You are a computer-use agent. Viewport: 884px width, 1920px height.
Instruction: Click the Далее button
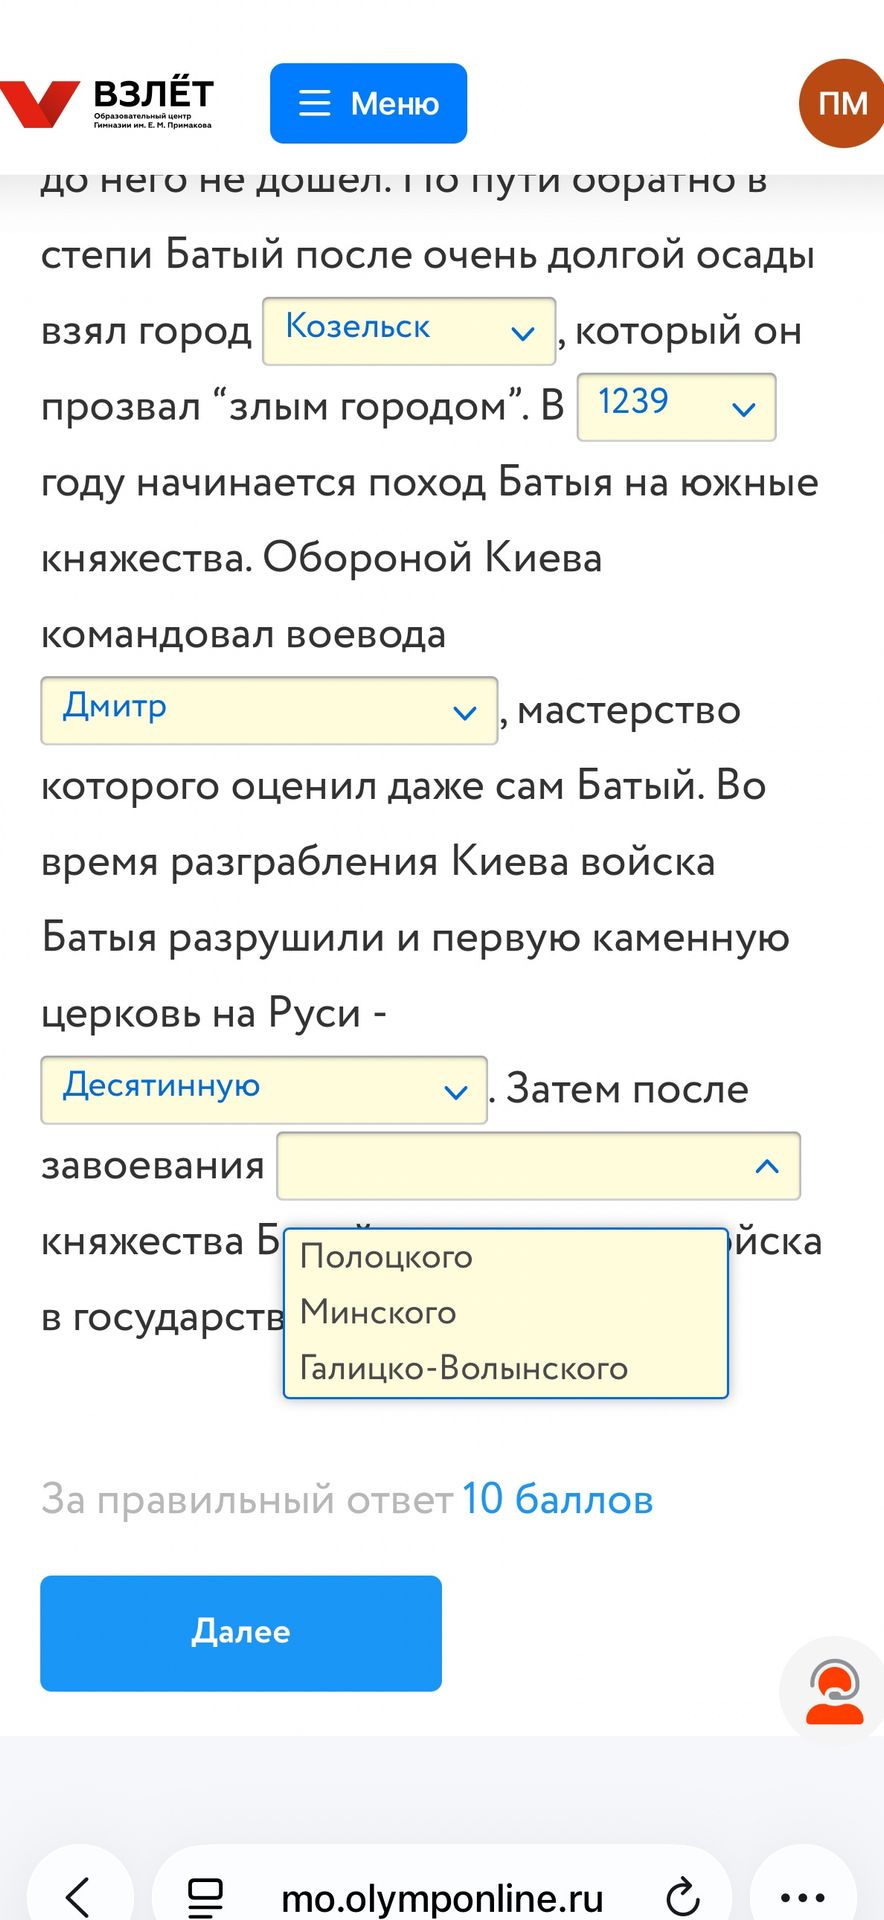click(x=241, y=1633)
